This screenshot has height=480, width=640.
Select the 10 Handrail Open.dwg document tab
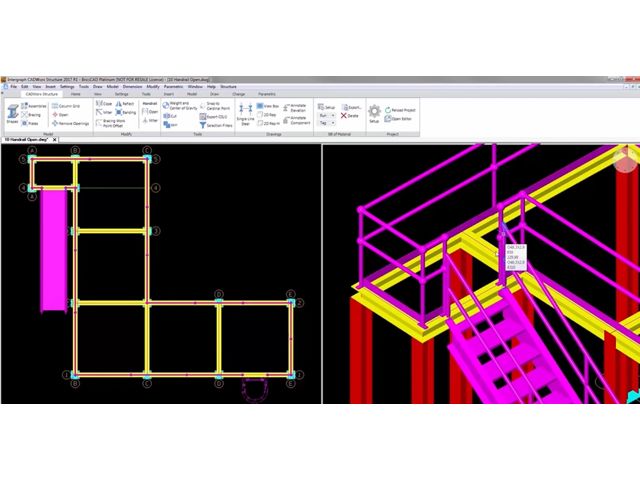(22, 140)
